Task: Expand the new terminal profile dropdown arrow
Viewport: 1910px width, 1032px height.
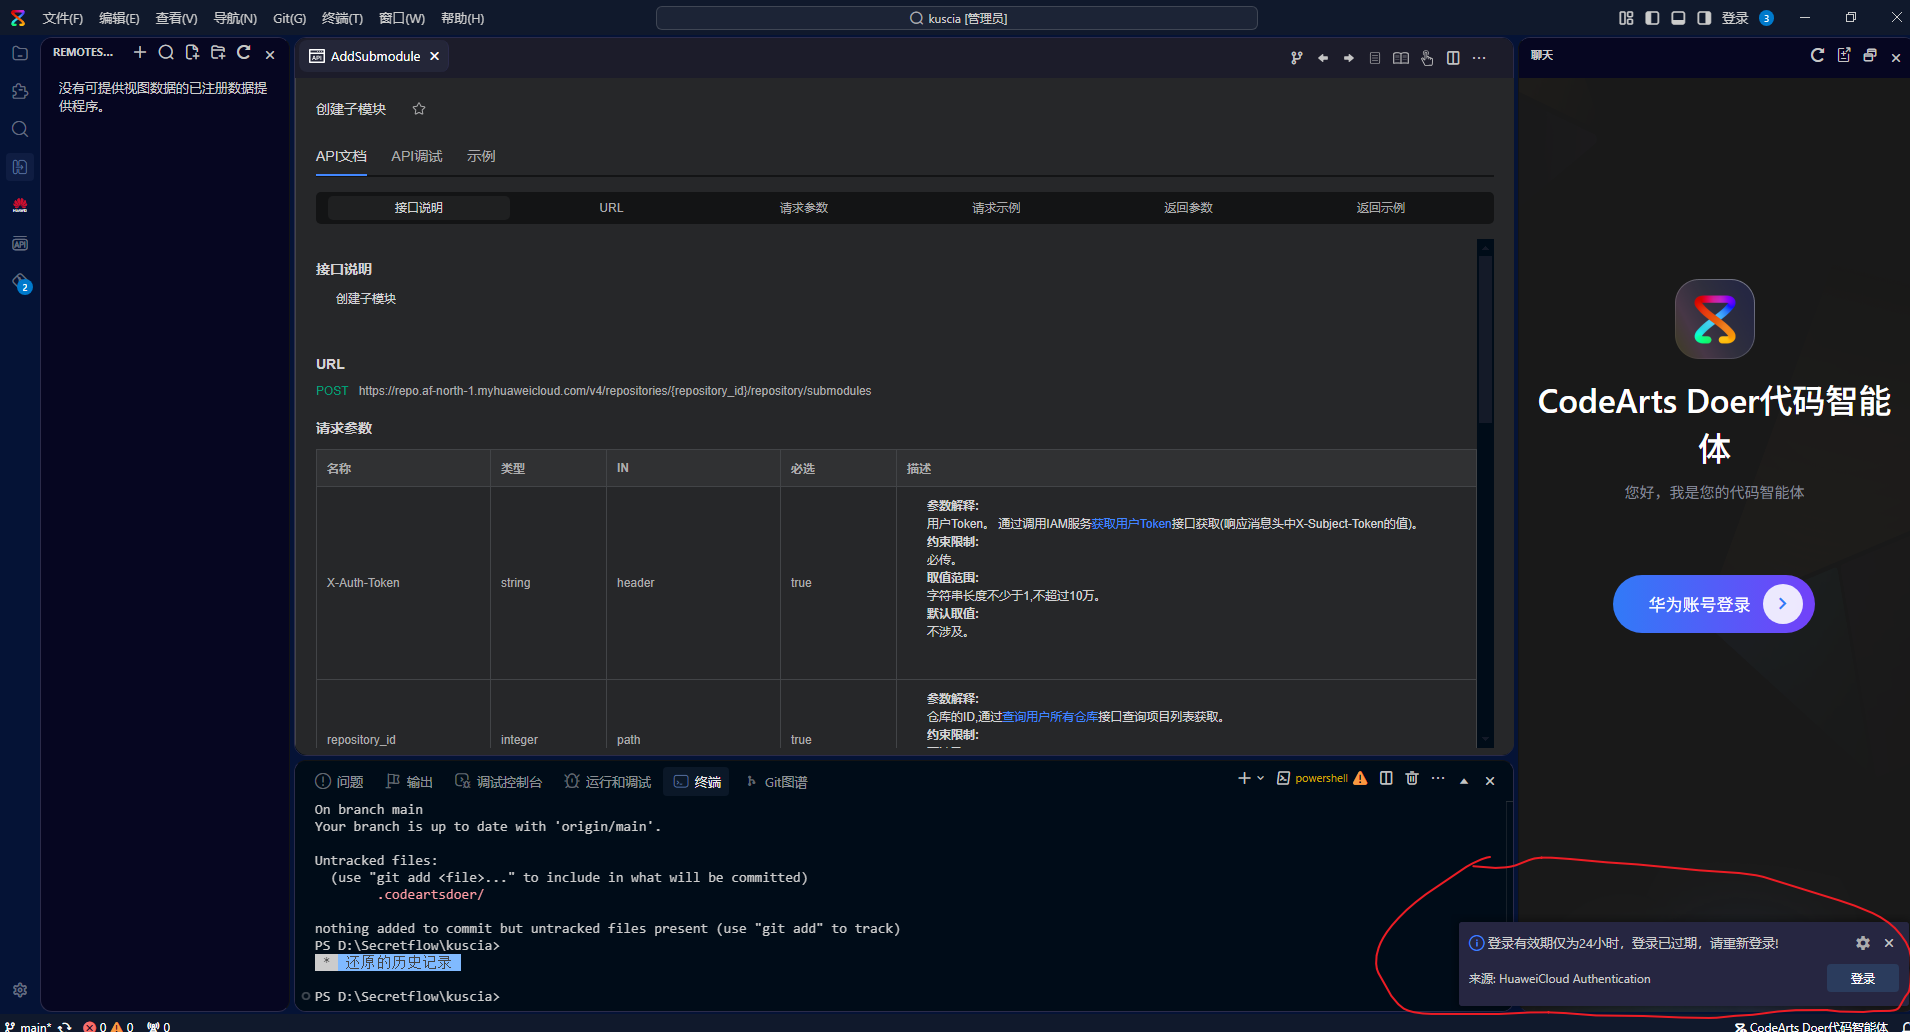Action: tap(1261, 778)
